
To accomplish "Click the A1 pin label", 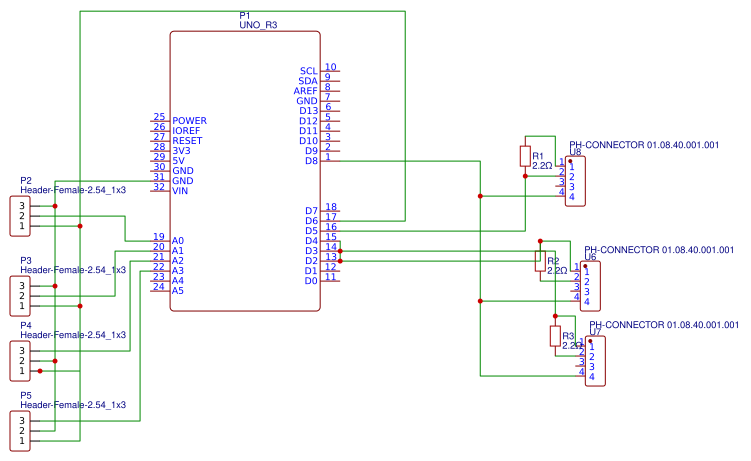I will pos(178,251).
